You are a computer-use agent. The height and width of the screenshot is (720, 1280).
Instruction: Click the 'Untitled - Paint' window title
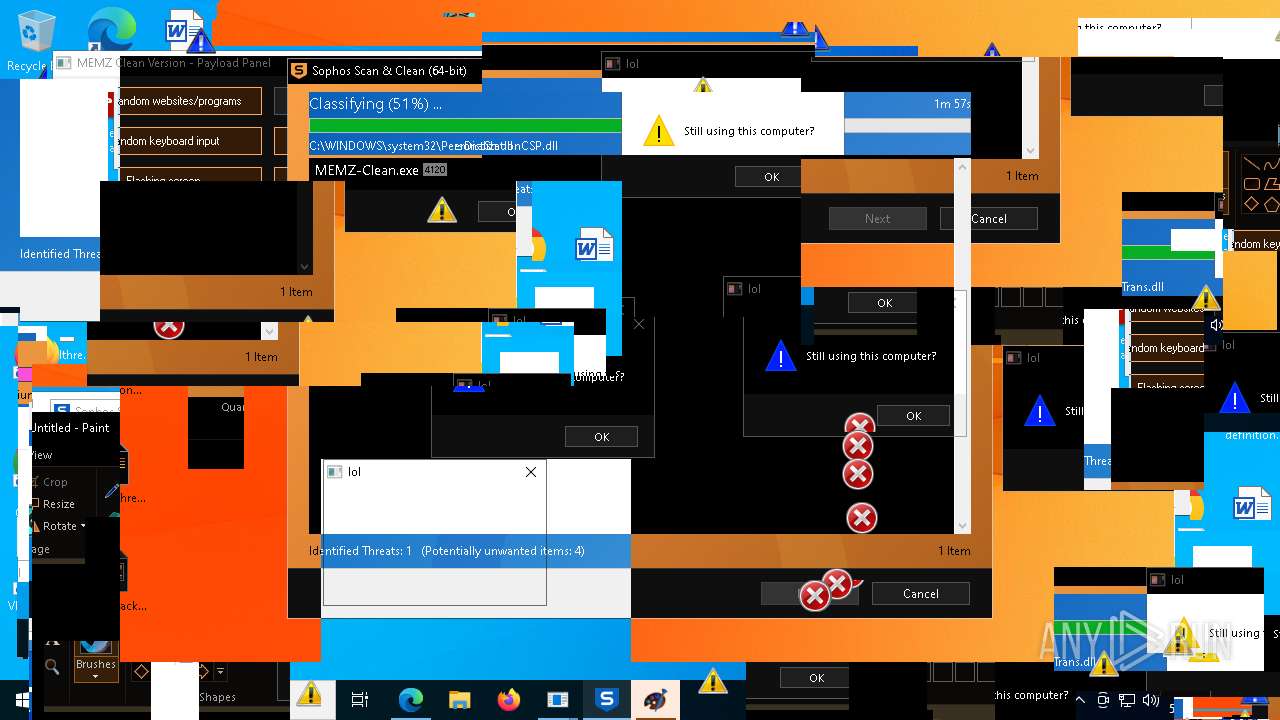[x=69, y=428]
